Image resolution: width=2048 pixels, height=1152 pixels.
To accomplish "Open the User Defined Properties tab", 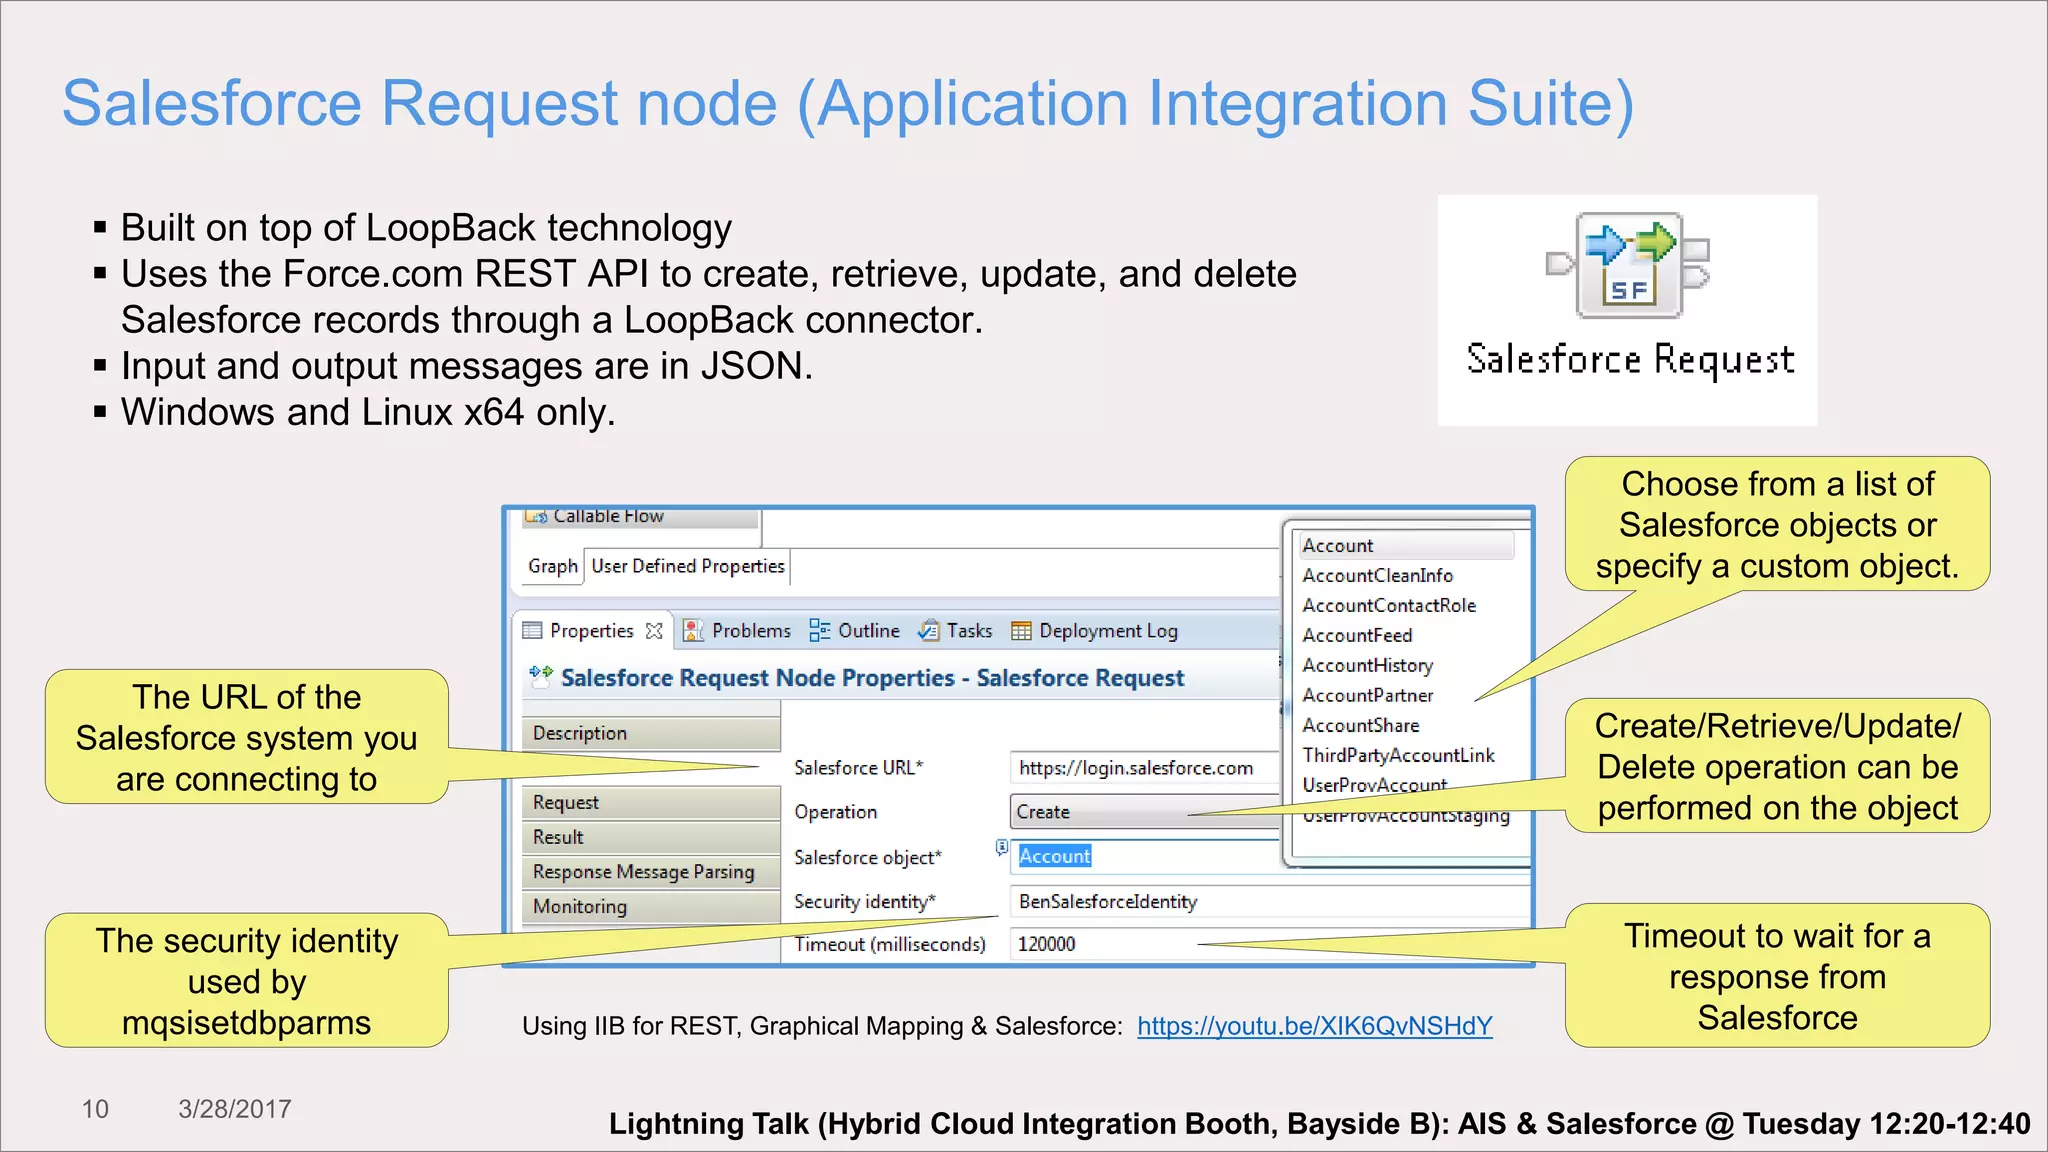I will [688, 566].
